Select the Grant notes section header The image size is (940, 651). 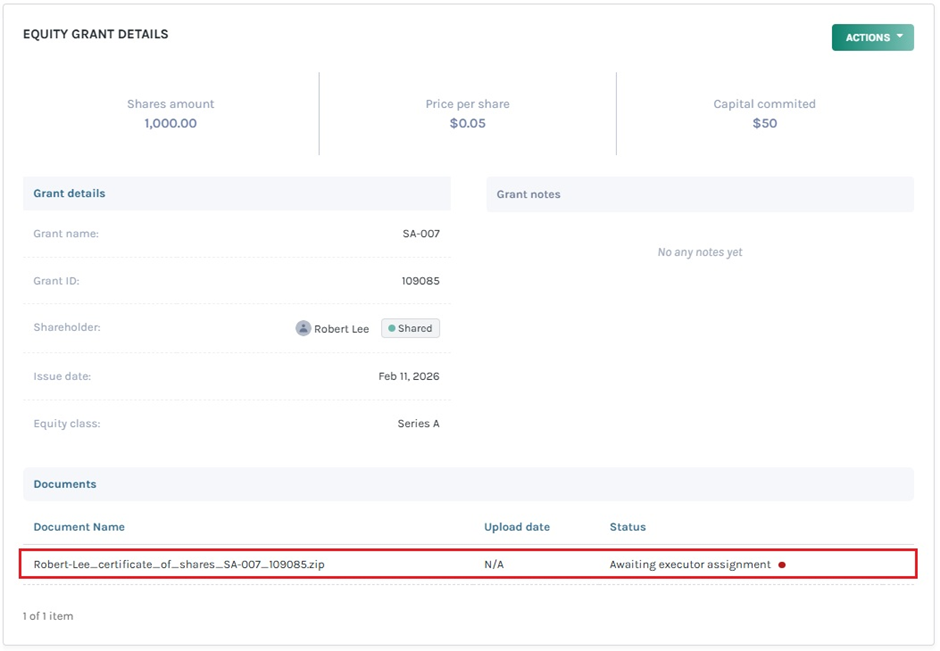528,194
